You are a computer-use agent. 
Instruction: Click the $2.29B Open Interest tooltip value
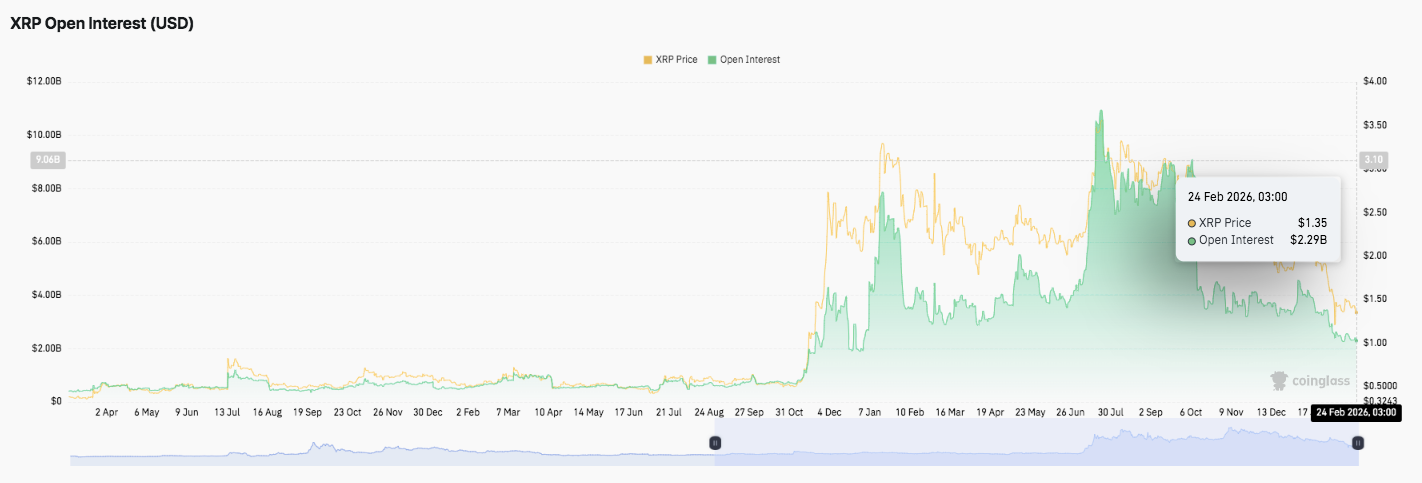tap(1308, 240)
